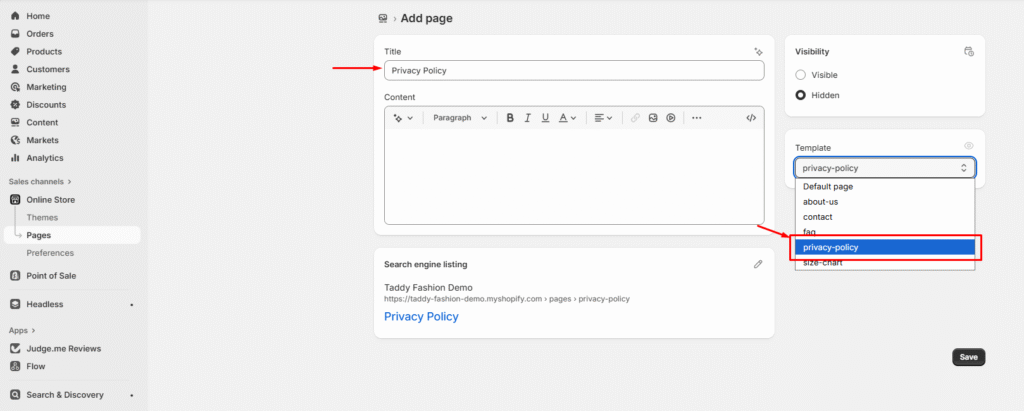Image resolution: width=1024 pixels, height=411 pixels.
Task: Click the AI sparkle icon above the Title field
Action: click(x=758, y=51)
